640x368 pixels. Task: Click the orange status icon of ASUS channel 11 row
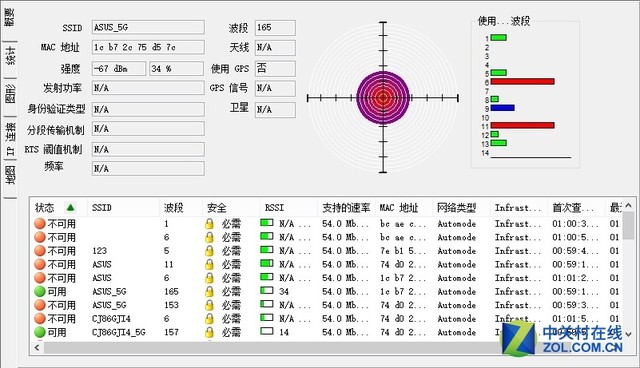pos(40,264)
